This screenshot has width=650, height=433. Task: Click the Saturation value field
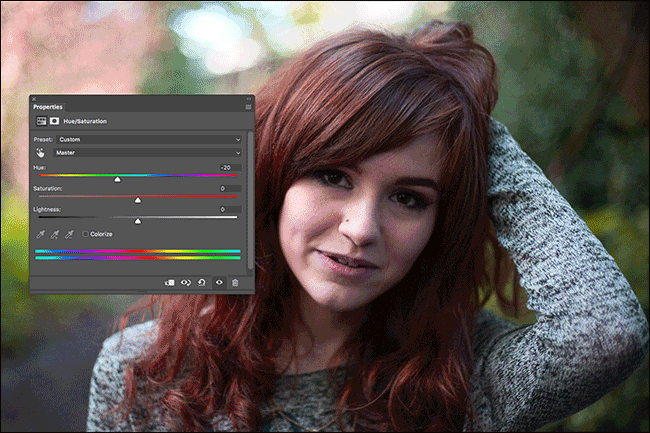click(231, 189)
